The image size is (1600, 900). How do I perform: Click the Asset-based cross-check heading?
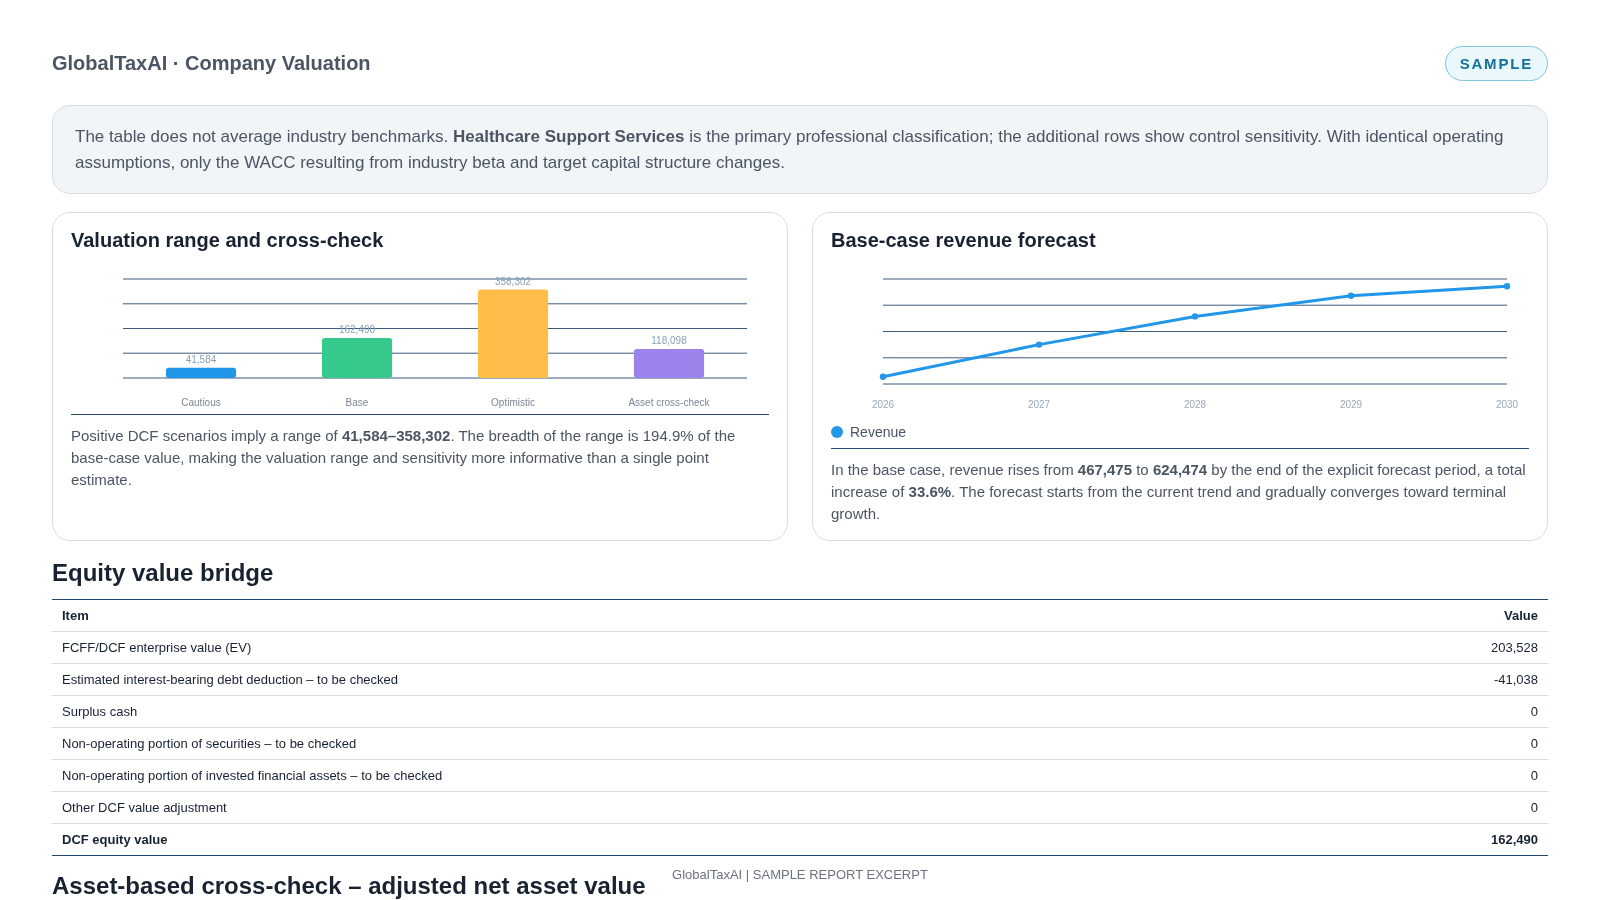pos(348,886)
